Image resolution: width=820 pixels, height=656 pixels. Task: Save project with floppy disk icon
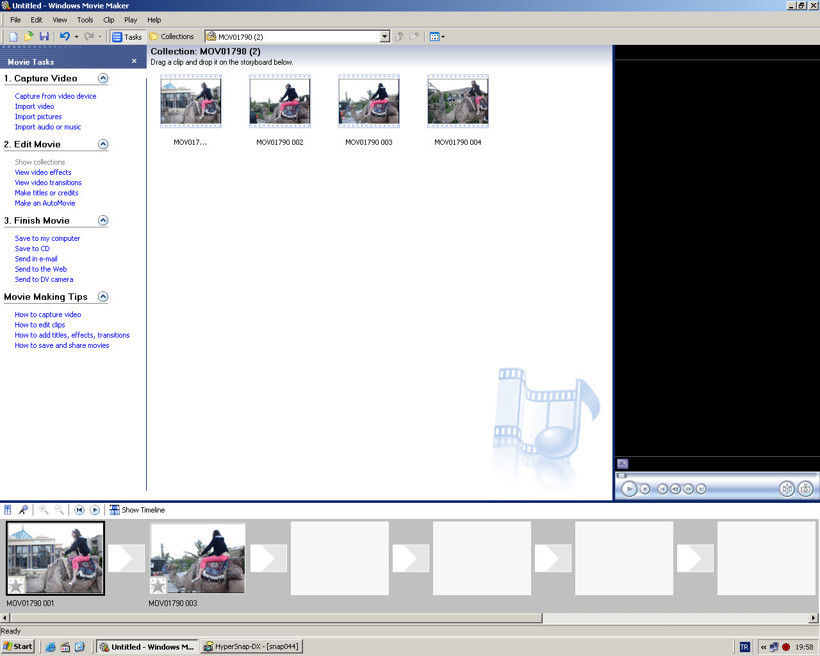[x=44, y=37]
